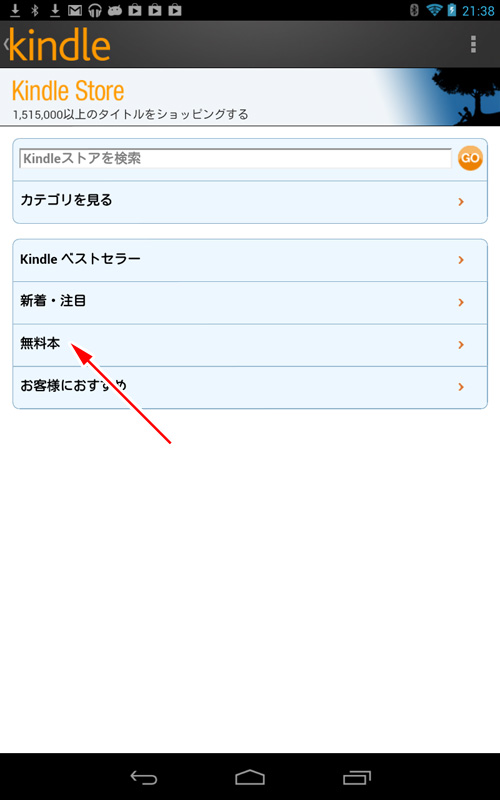Tap the Android back navigation button
The height and width of the screenshot is (800, 500).
click(144, 778)
